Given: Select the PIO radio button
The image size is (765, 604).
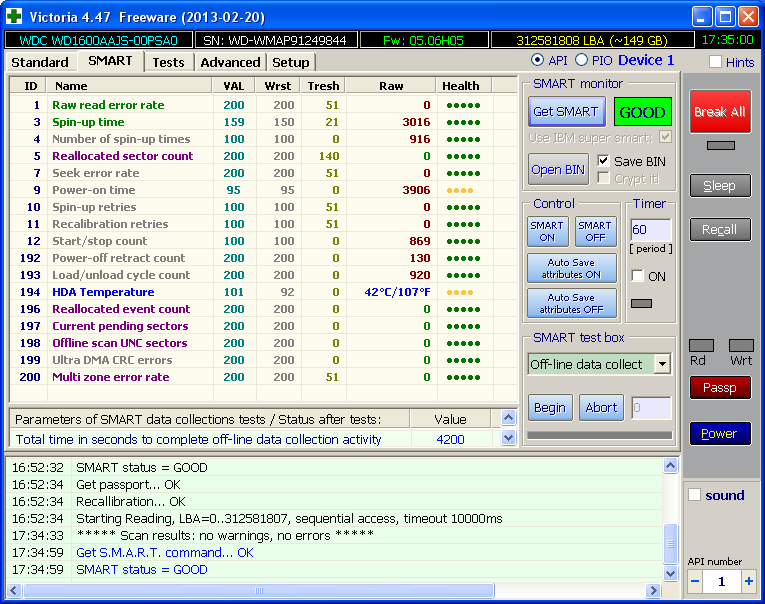Looking at the screenshot, I should coord(581,61).
